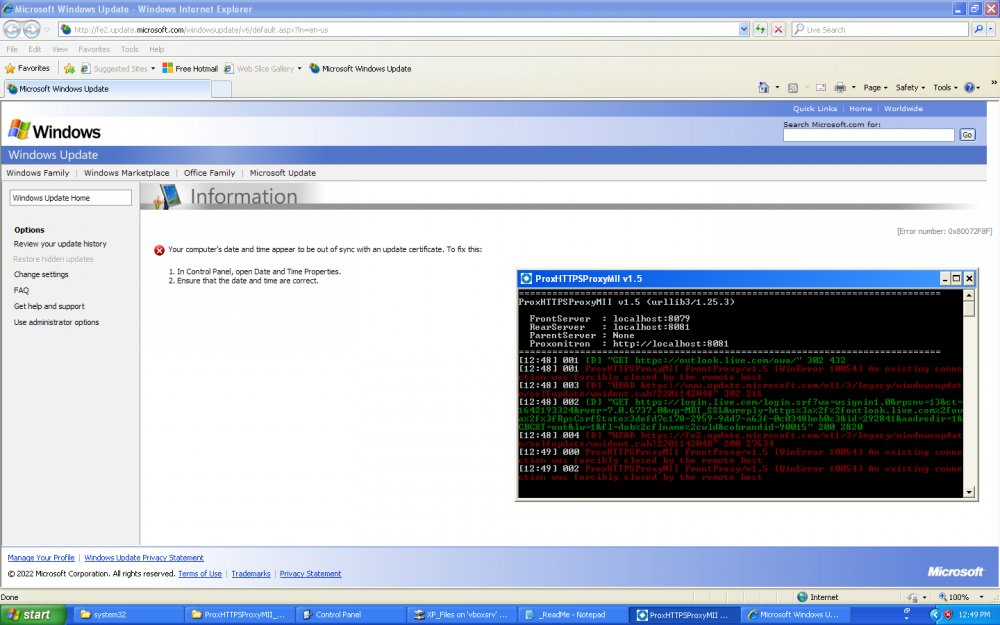Refresh the page with the refresh icon
This screenshot has height=625, width=1000.
(x=759, y=28)
